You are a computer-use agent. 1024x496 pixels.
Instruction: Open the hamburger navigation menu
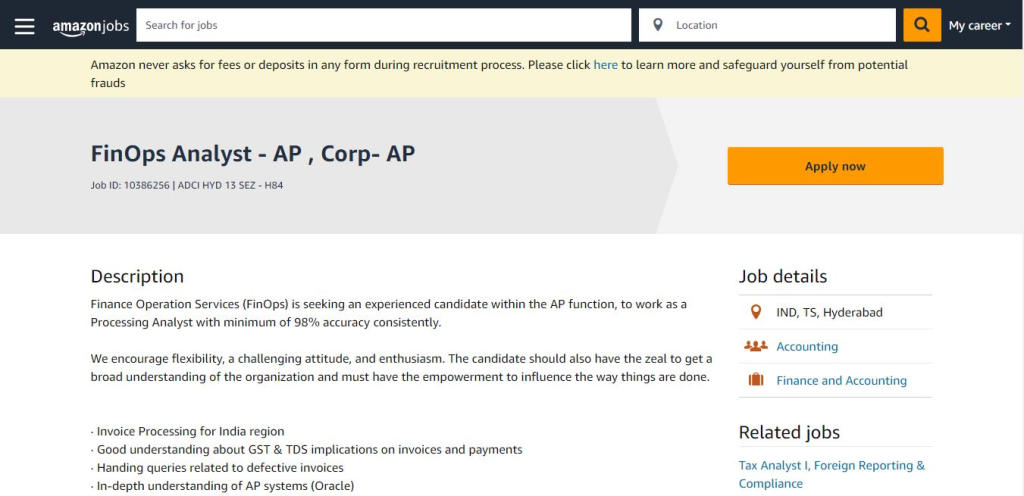coord(25,25)
